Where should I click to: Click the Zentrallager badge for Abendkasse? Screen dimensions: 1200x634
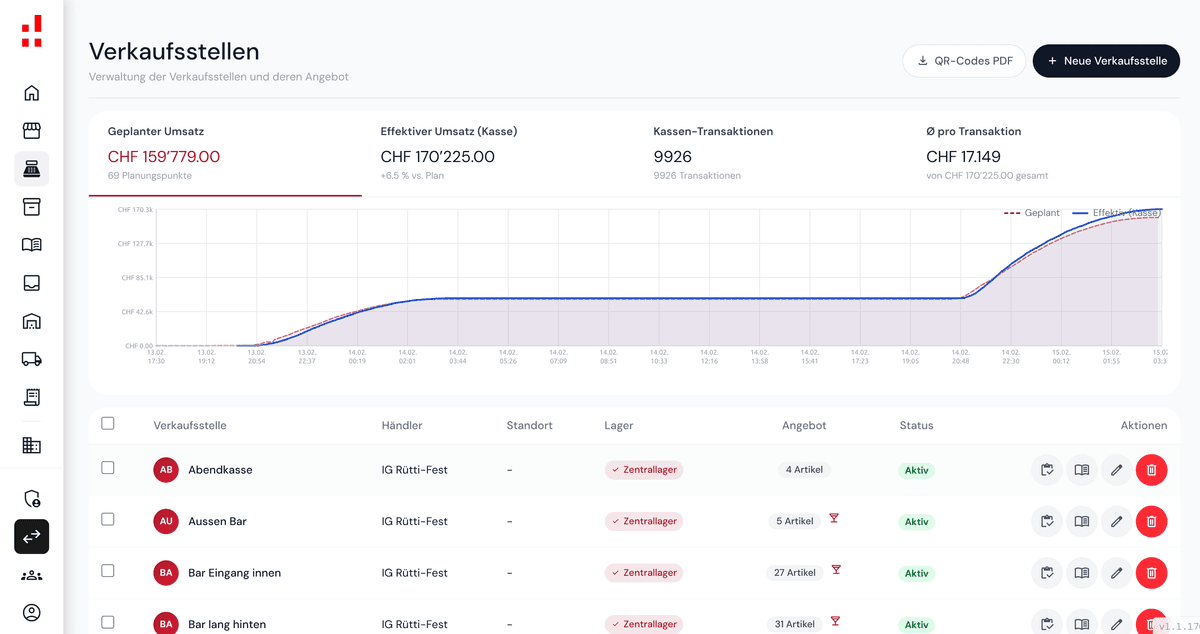[643, 469]
